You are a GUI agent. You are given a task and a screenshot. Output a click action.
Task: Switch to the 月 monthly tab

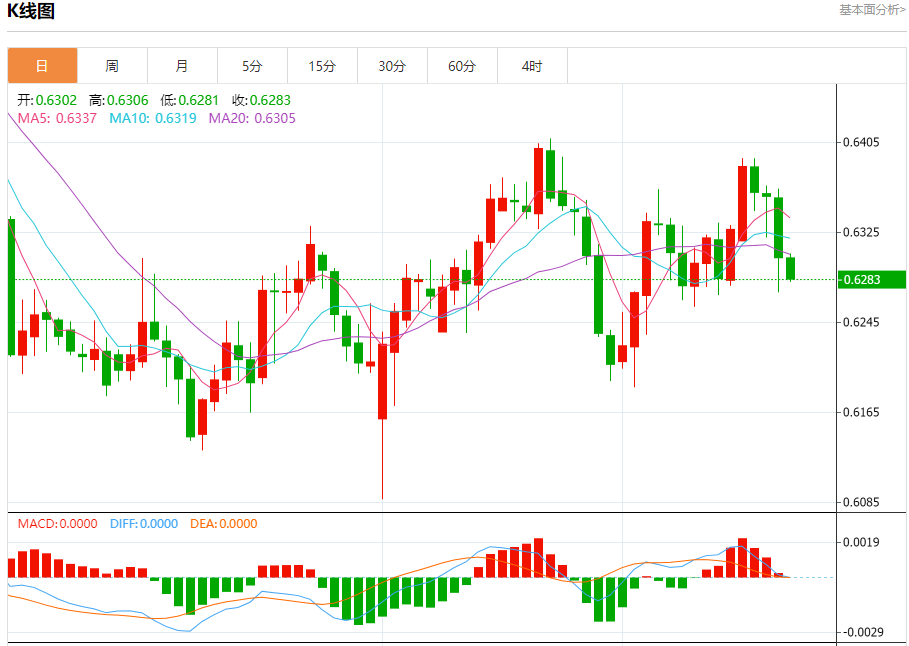182,66
